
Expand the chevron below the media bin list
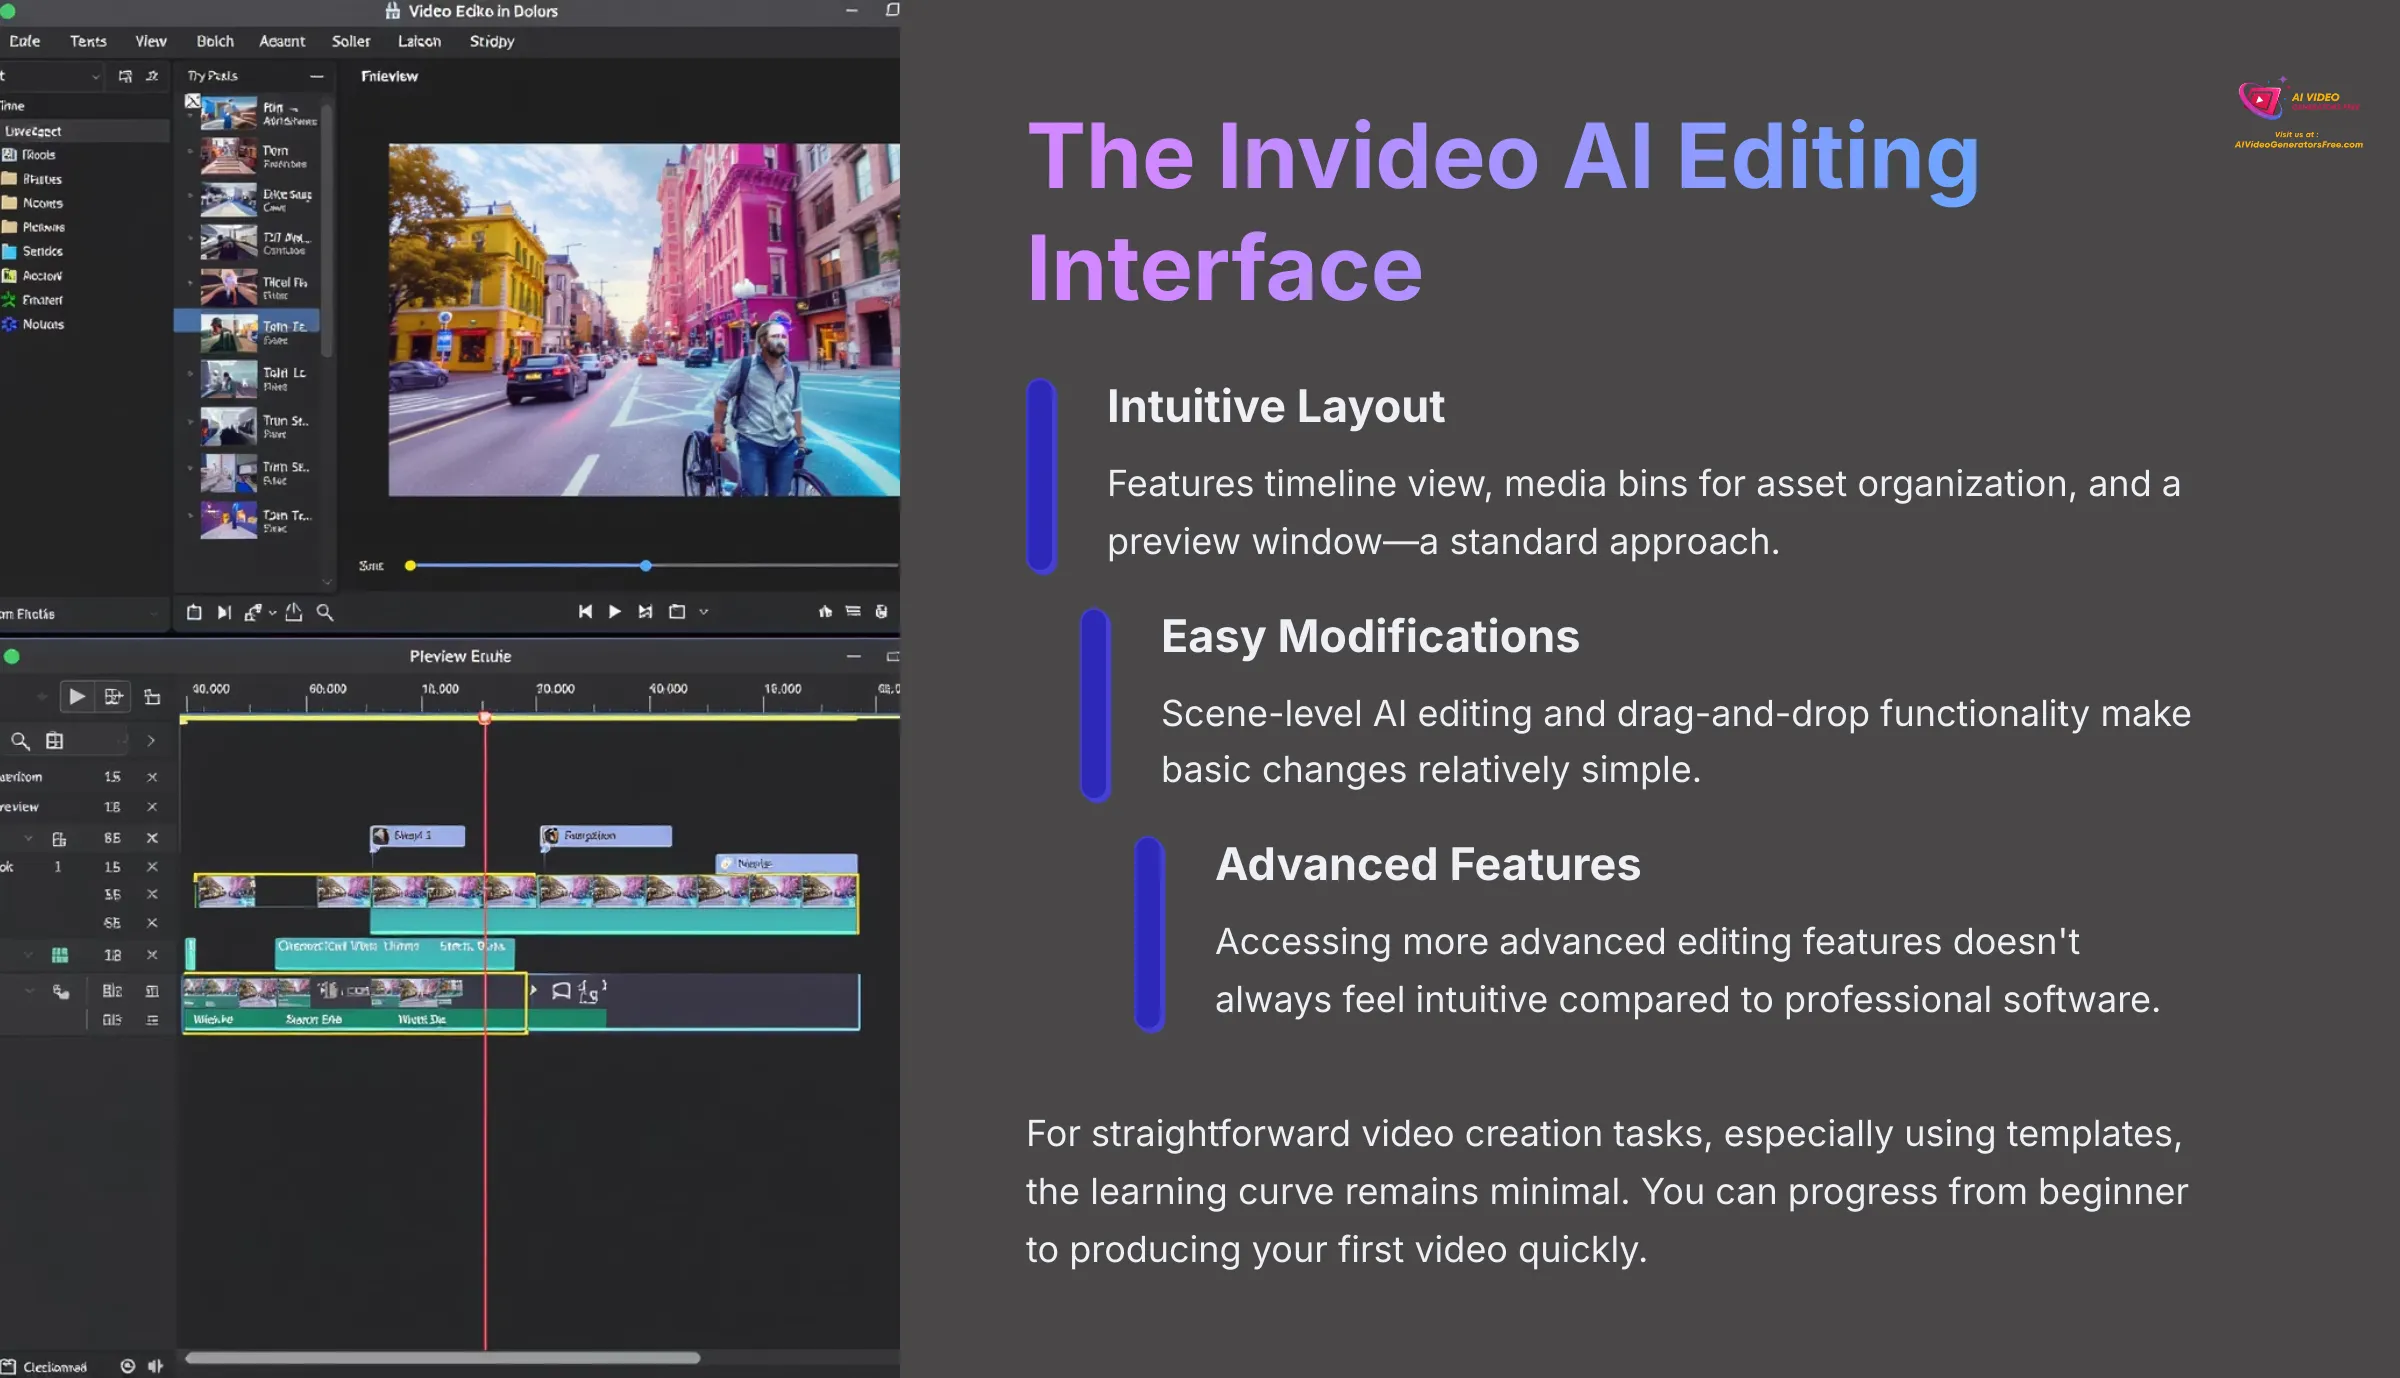327,581
